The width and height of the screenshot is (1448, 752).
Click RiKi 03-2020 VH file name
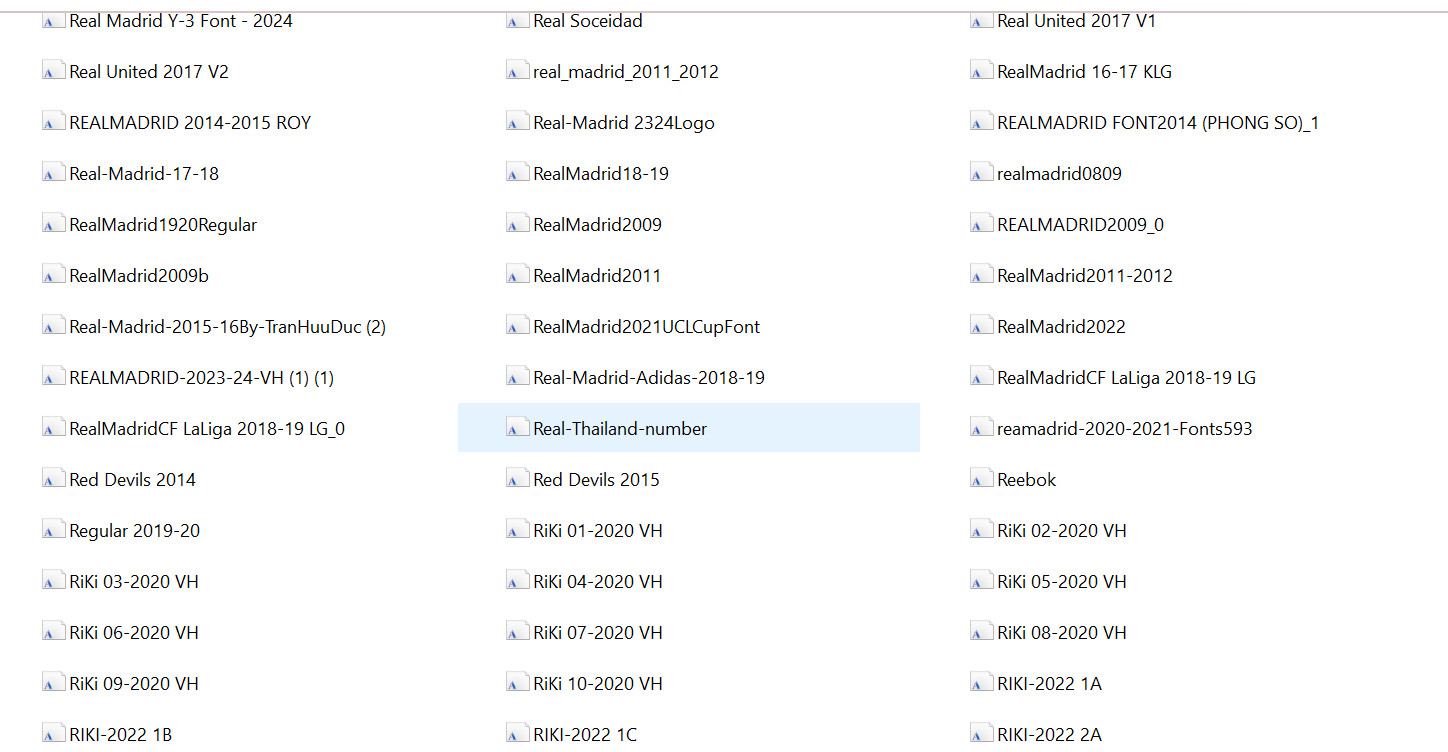click(134, 582)
